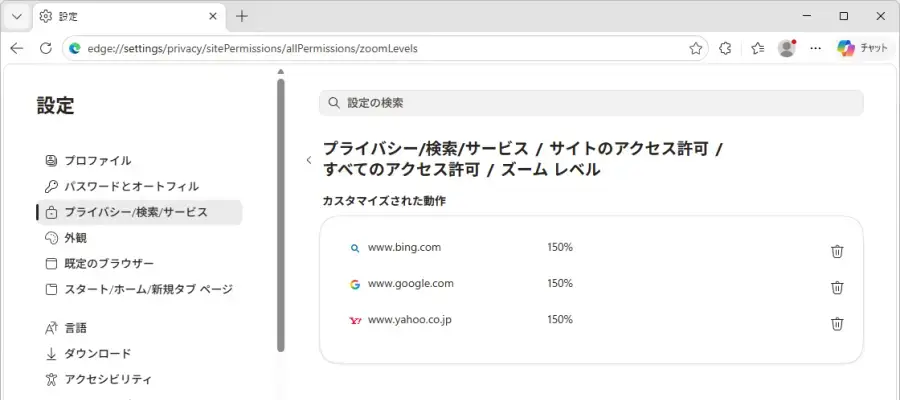Go back using the breadcrumb chevron
The image size is (900, 400).
(309, 160)
